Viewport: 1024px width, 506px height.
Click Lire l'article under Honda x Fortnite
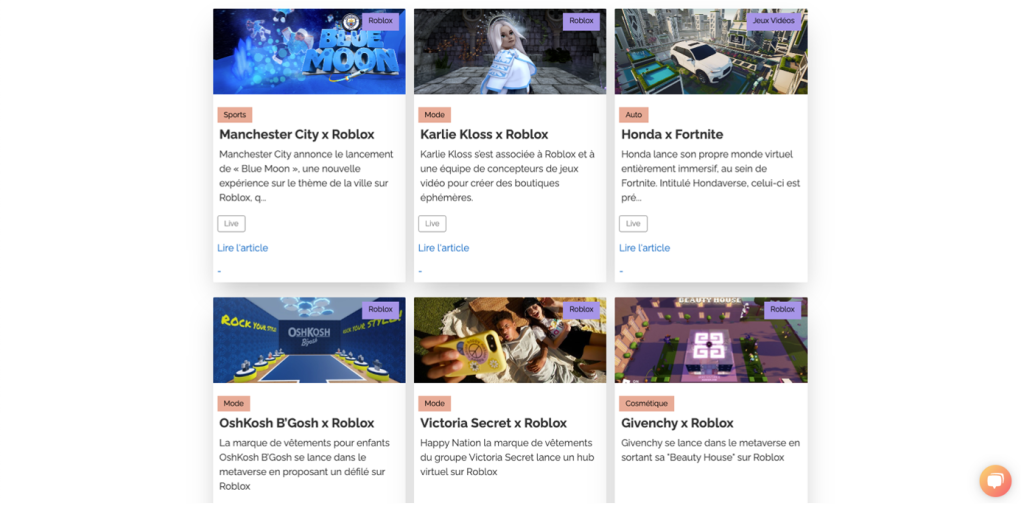click(645, 248)
